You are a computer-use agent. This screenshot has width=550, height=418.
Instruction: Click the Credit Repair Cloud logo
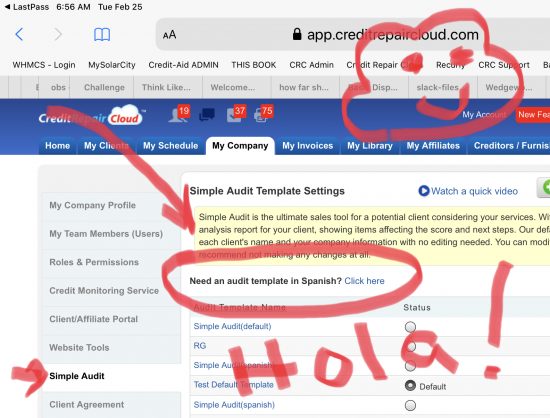point(91,117)
